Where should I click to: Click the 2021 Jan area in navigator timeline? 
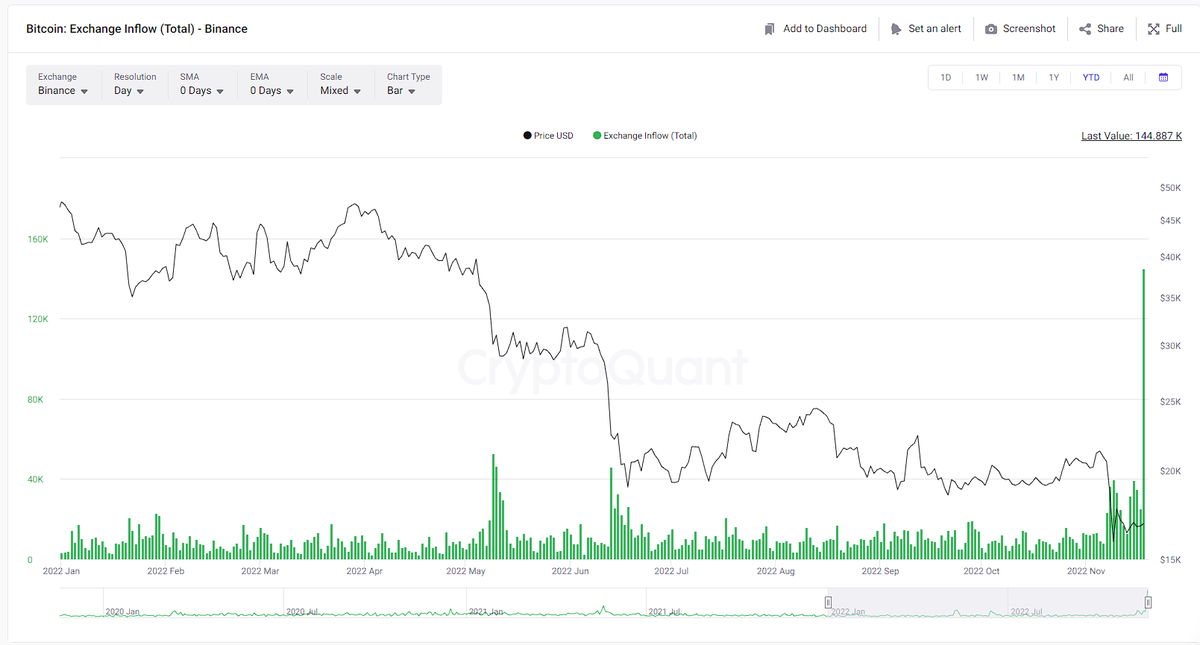484,611
